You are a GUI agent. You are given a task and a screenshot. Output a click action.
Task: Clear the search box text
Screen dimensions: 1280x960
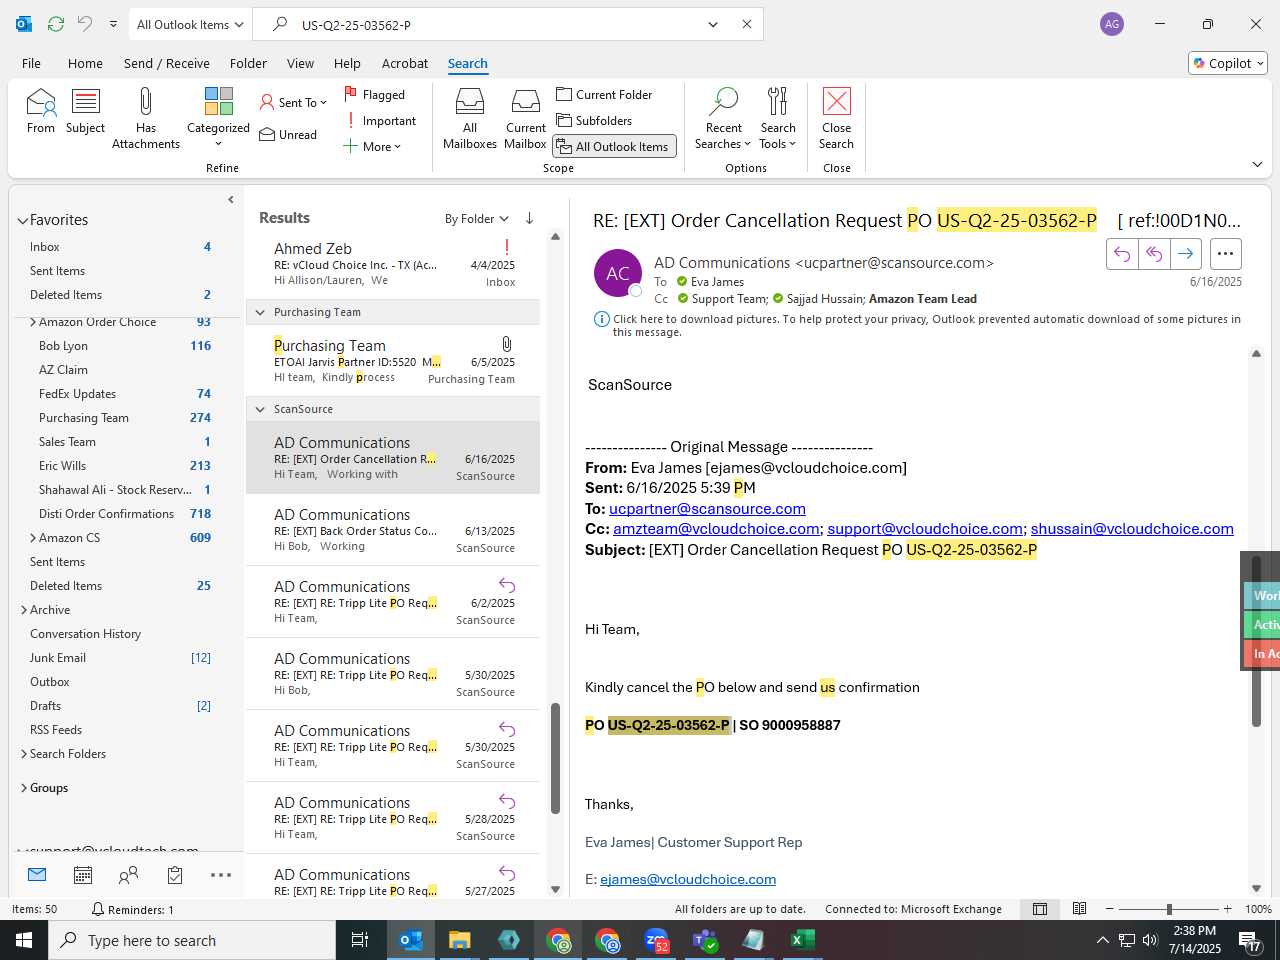pyautogui.click(x=746, y=24)
